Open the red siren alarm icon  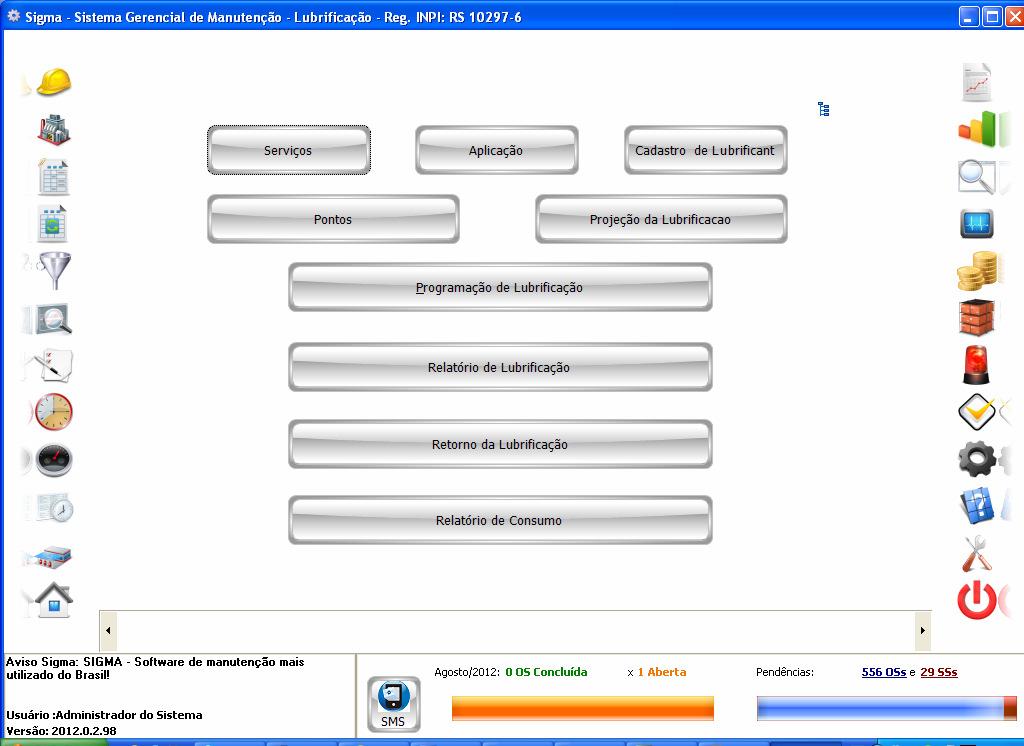[x=976, y=365]
